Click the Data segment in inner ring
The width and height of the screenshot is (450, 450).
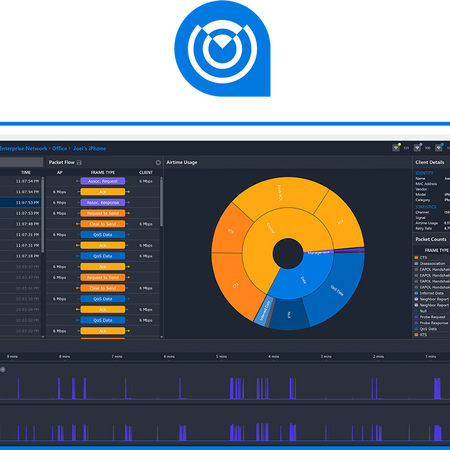(x=303, y=279)
